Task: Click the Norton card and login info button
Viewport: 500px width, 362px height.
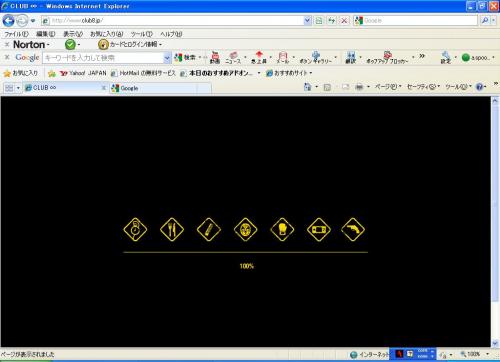Action: click(130, 44)
